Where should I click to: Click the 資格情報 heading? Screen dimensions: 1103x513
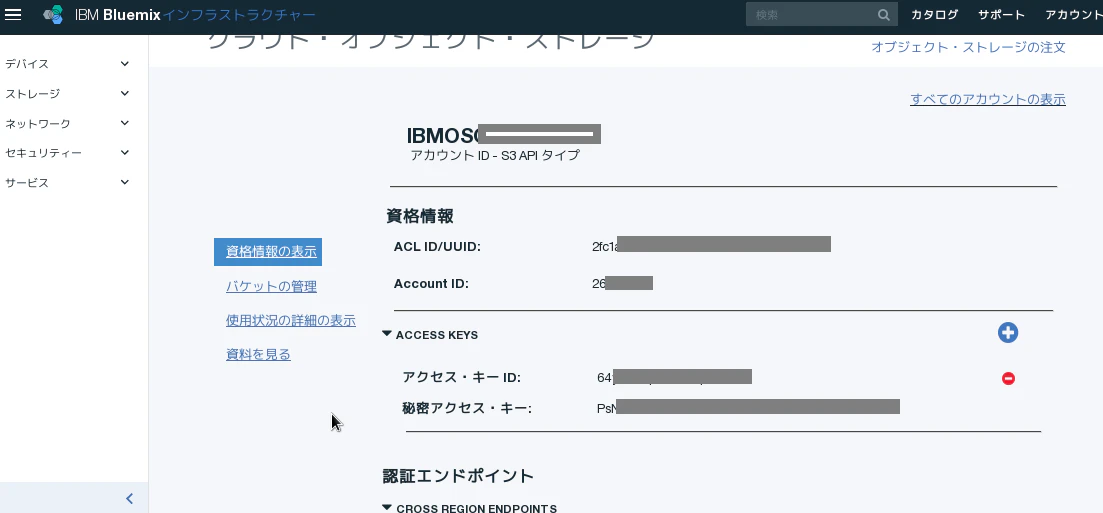pos(419,216)
